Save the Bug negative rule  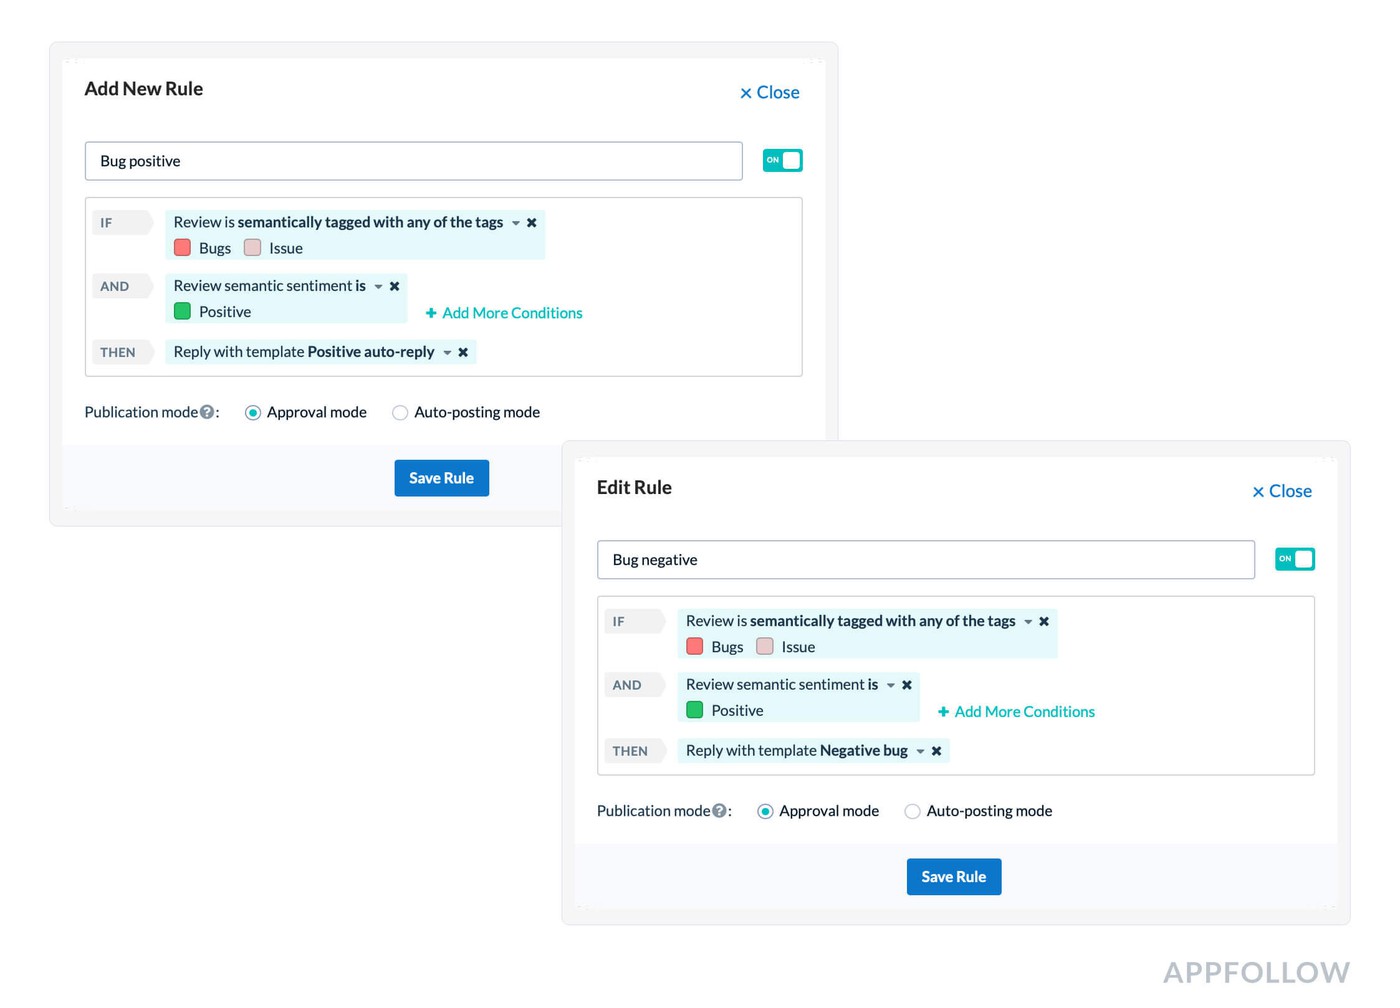[953, 877]
